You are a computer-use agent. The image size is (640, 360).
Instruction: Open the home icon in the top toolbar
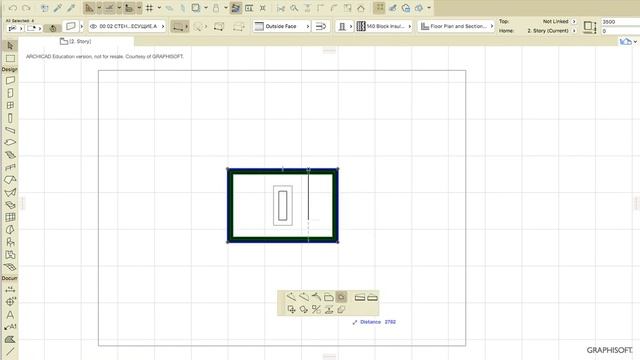tap(361, 8)
